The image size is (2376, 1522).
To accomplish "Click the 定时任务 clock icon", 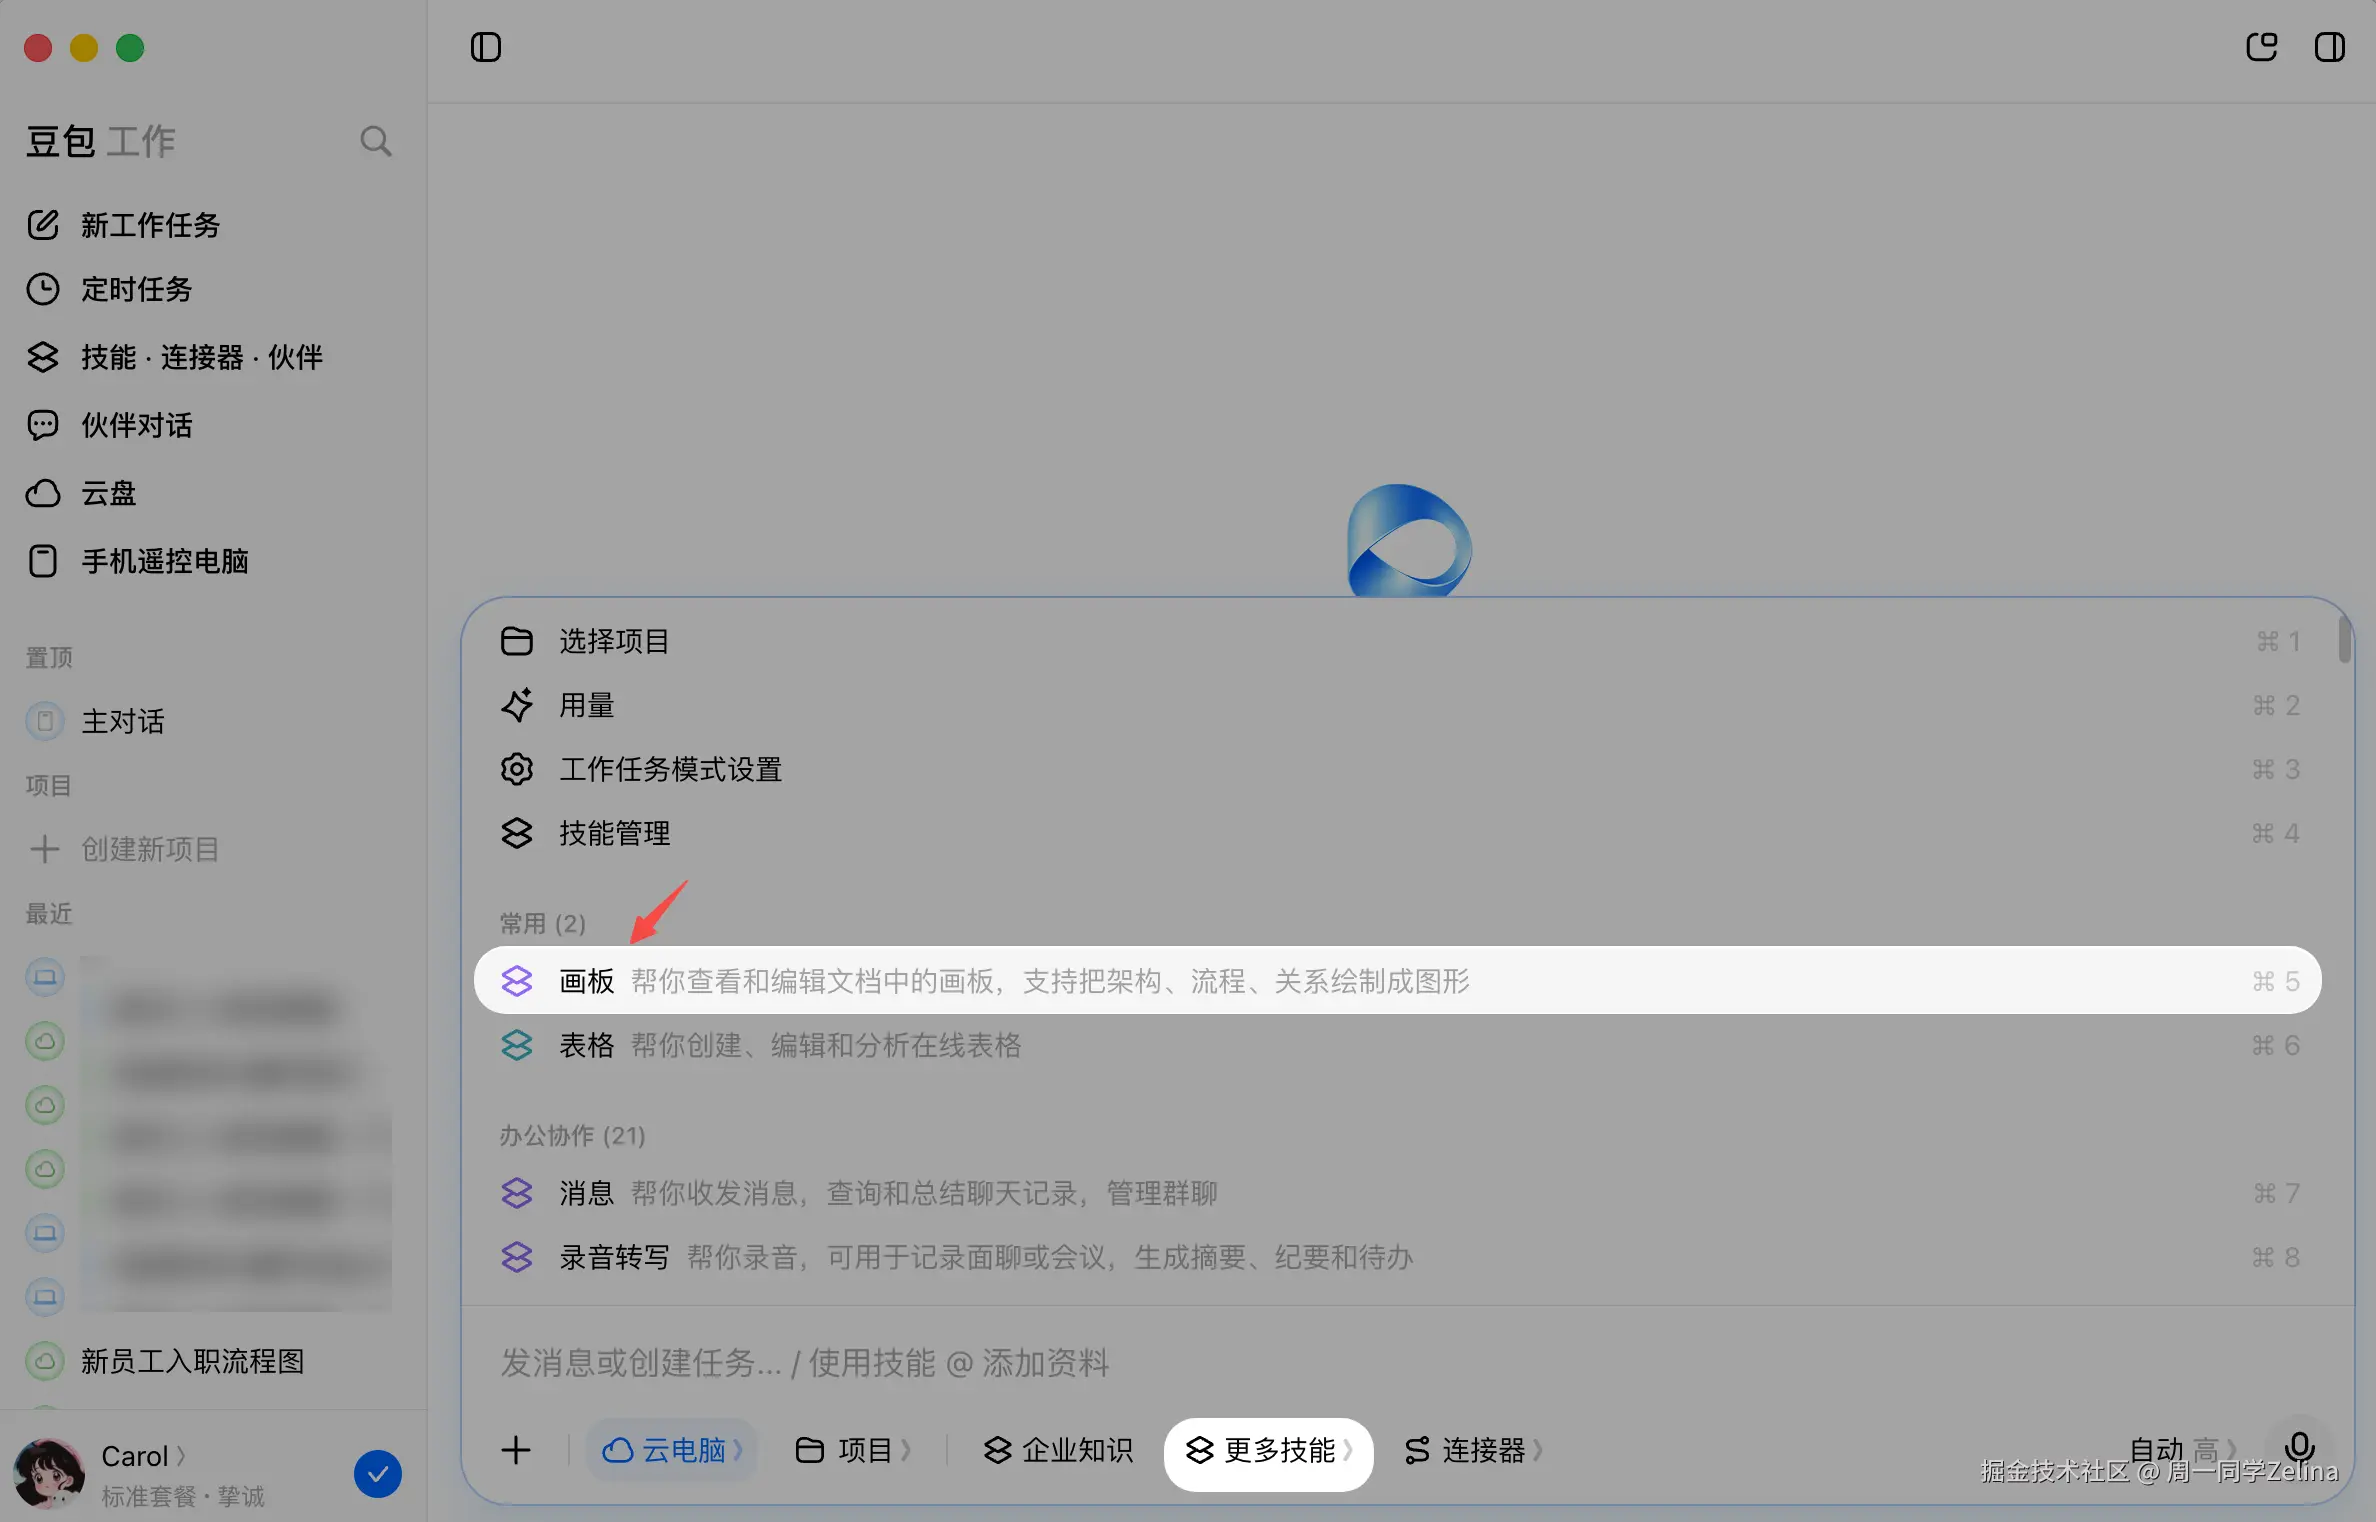I will click(43, 289).
